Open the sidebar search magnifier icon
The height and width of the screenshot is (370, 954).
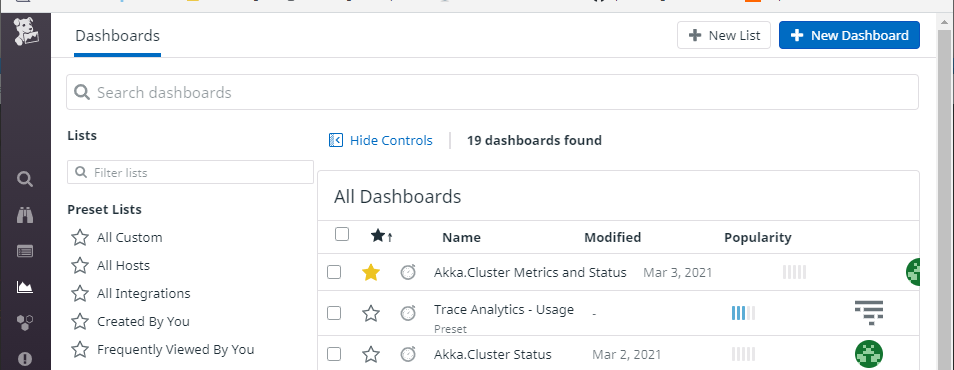[25, 179]
